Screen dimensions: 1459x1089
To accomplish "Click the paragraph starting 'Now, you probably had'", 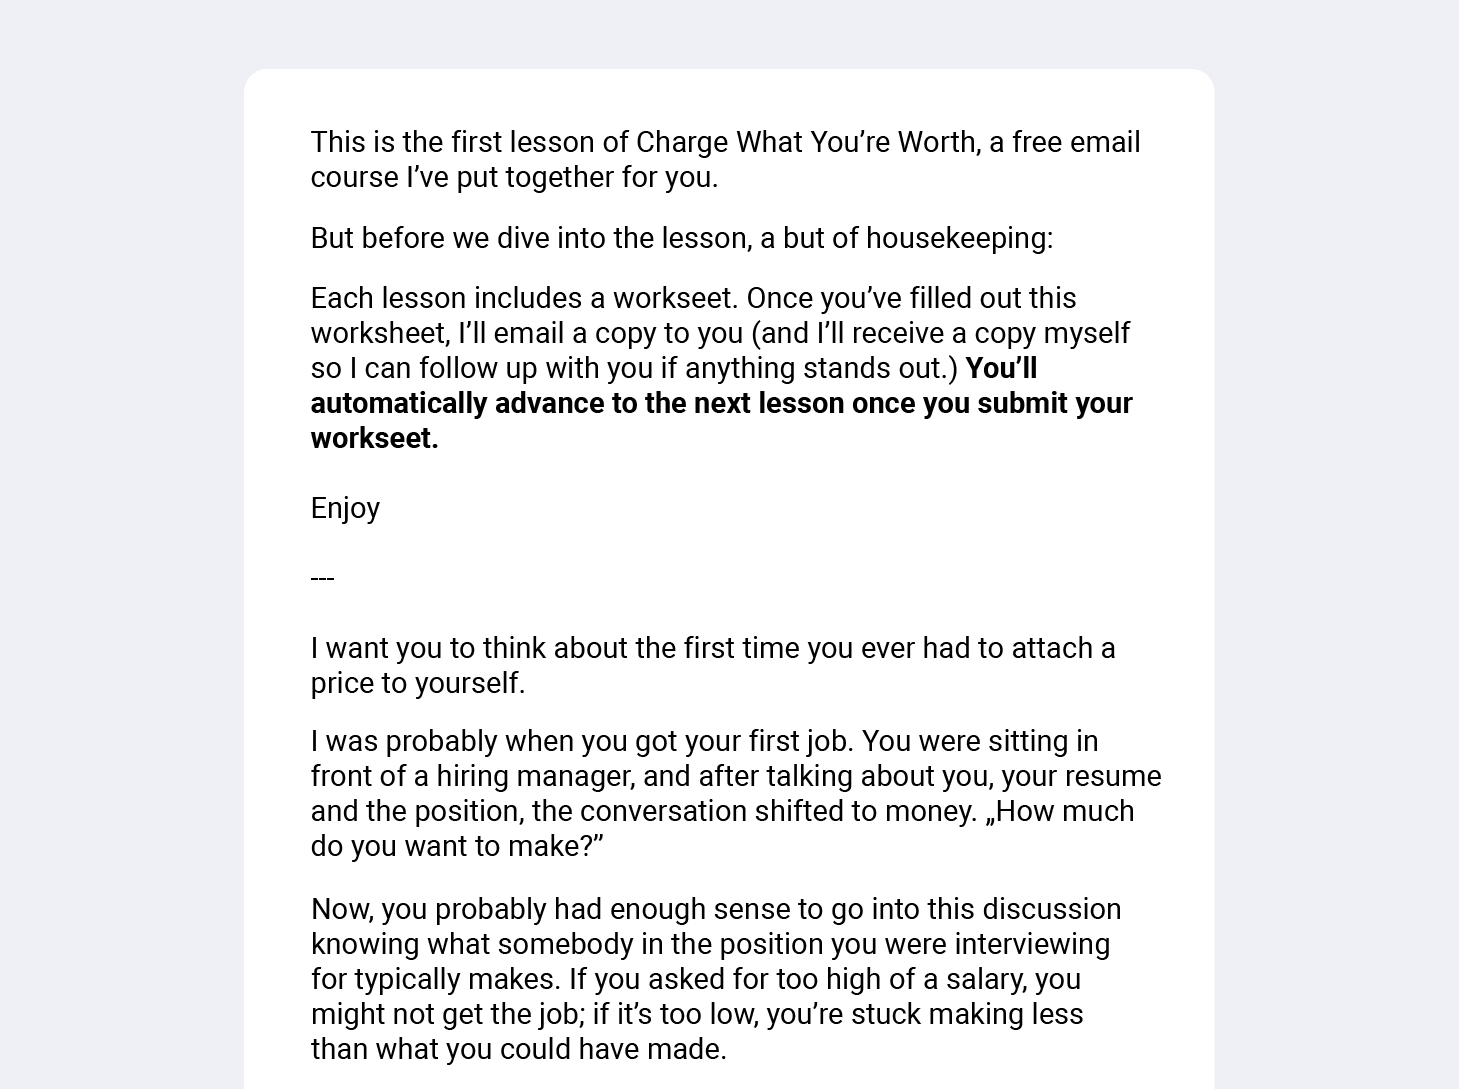I will [x=716, y=979].
